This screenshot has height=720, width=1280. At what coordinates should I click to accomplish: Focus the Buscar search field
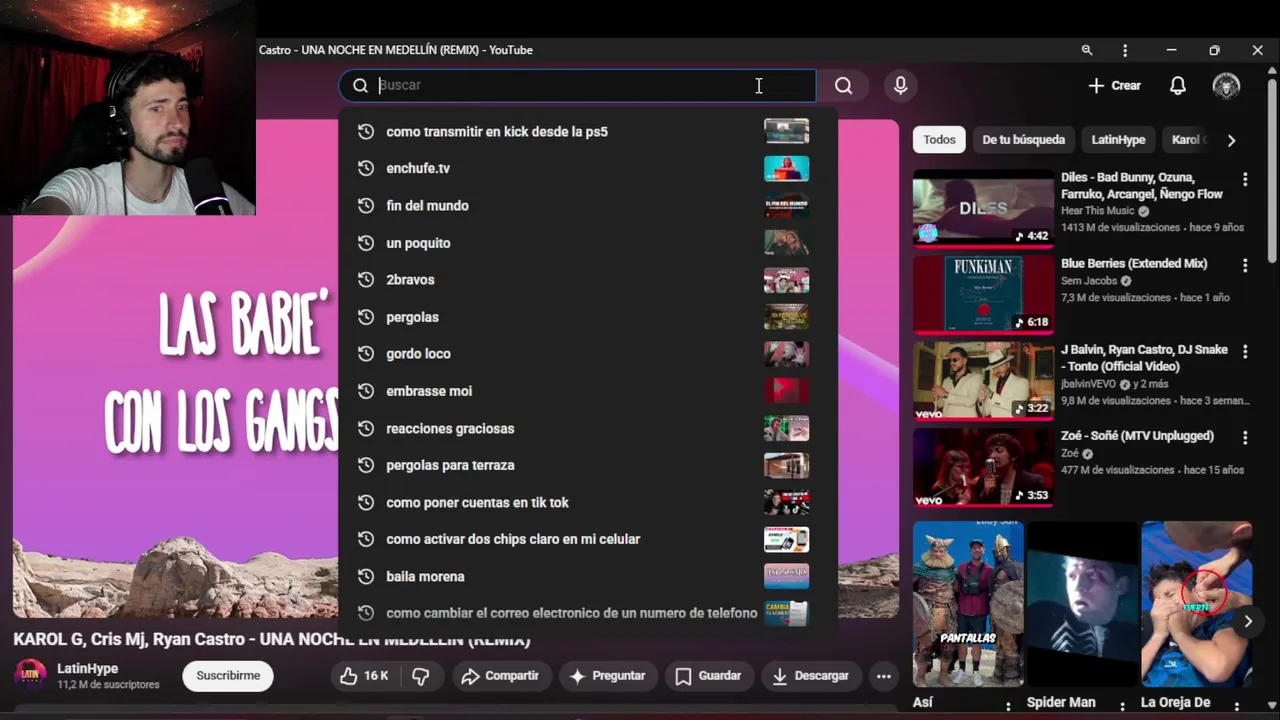coord(578,86)
